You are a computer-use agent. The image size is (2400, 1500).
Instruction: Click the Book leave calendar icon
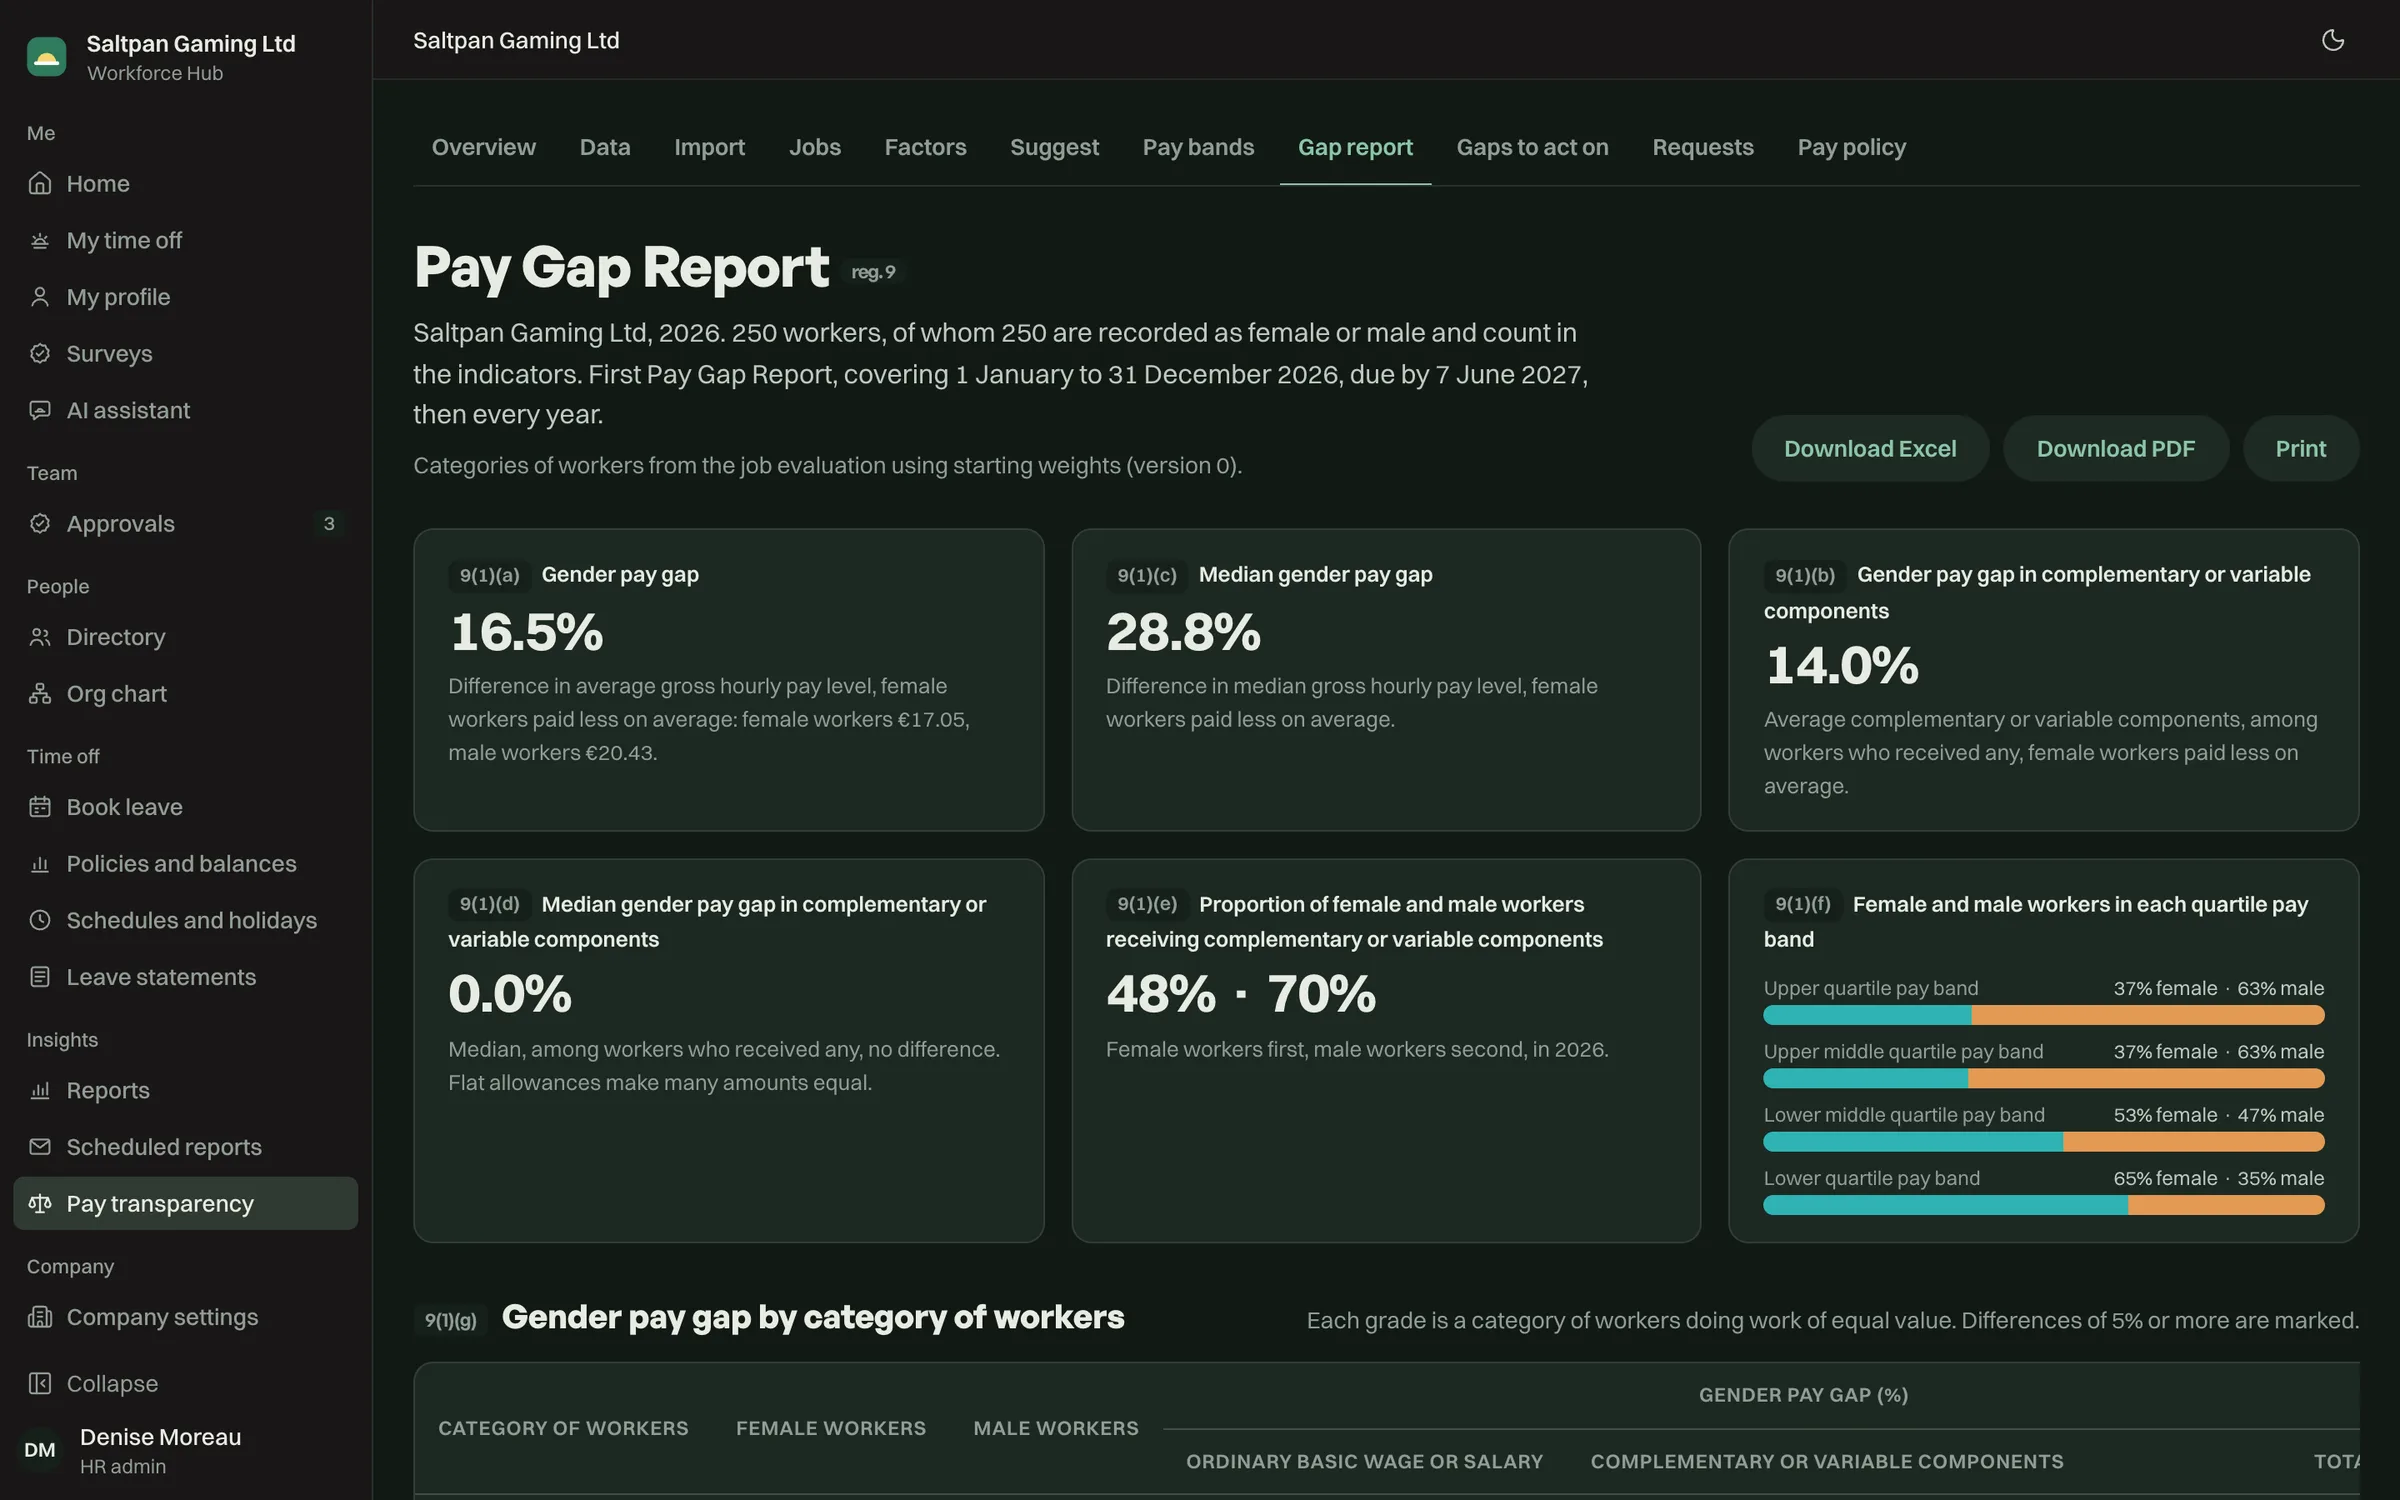click(x=40, y=807)
